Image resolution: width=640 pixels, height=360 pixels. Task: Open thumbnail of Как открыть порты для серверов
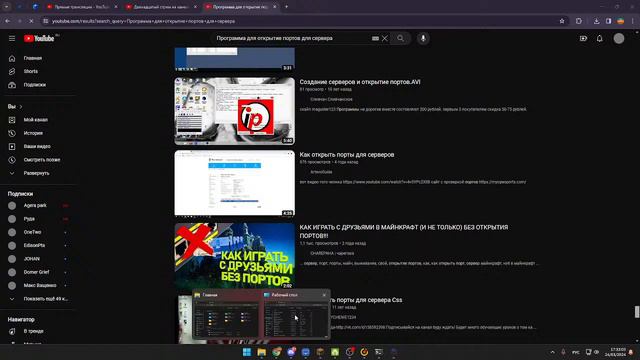(235, 183)
